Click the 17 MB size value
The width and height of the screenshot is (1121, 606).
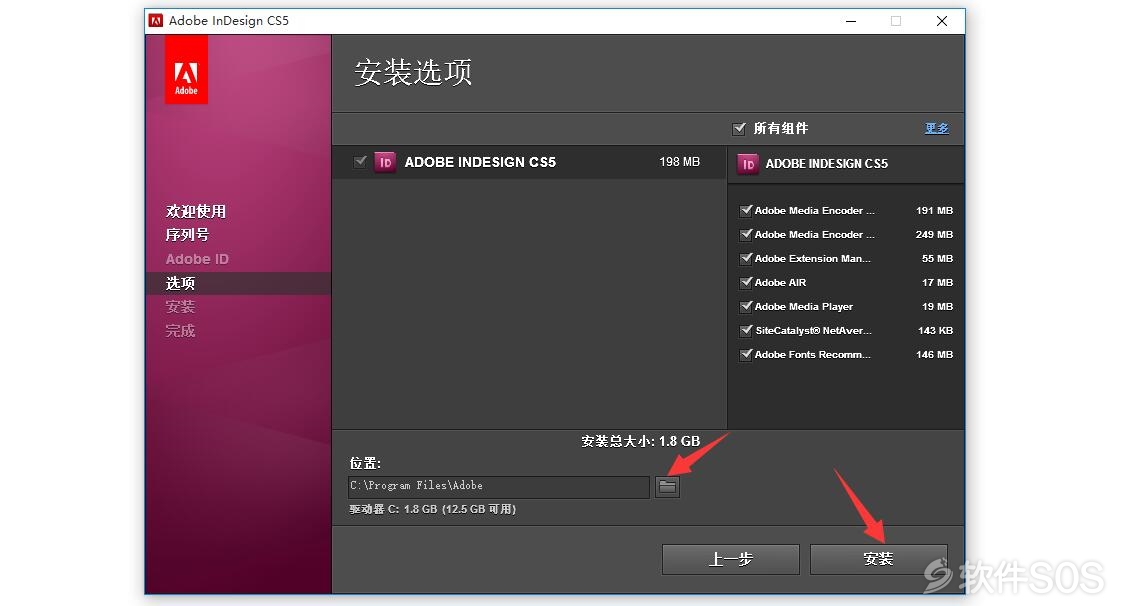pyautogui.click(x=937, y=282)
